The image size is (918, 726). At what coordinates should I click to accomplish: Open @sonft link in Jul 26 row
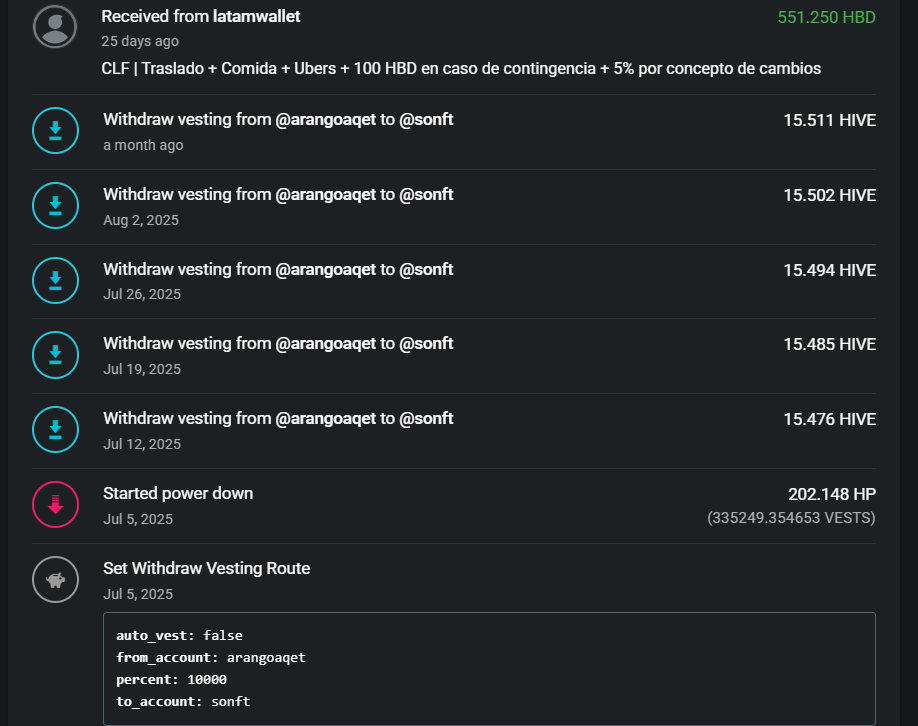[x=426, y=269]
